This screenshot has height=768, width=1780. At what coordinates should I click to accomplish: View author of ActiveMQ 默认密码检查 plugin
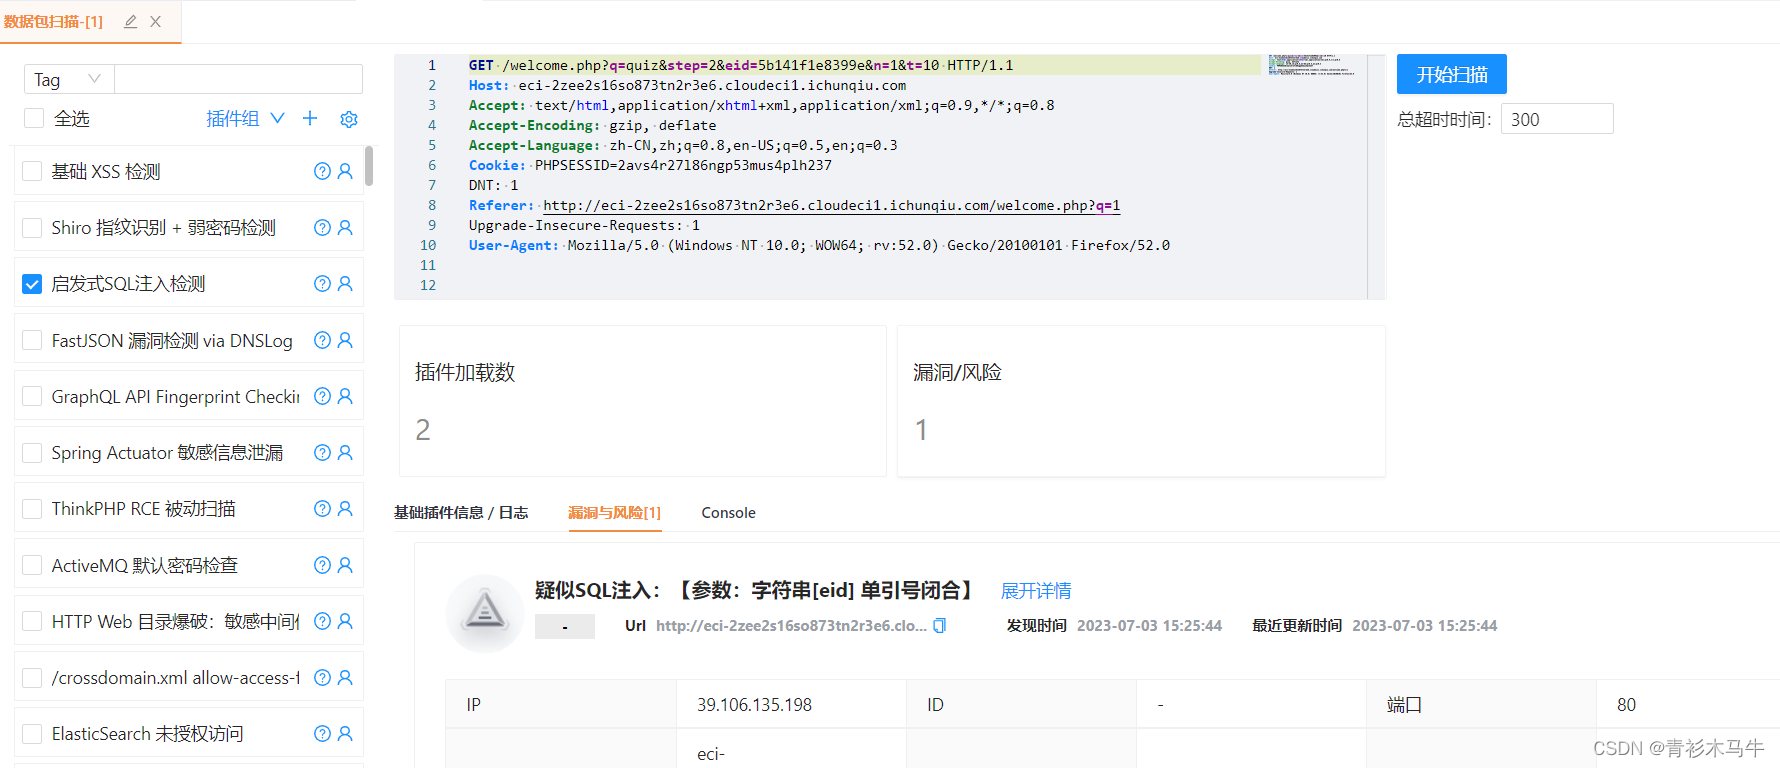pyautogui.click(x=346, y=565)
